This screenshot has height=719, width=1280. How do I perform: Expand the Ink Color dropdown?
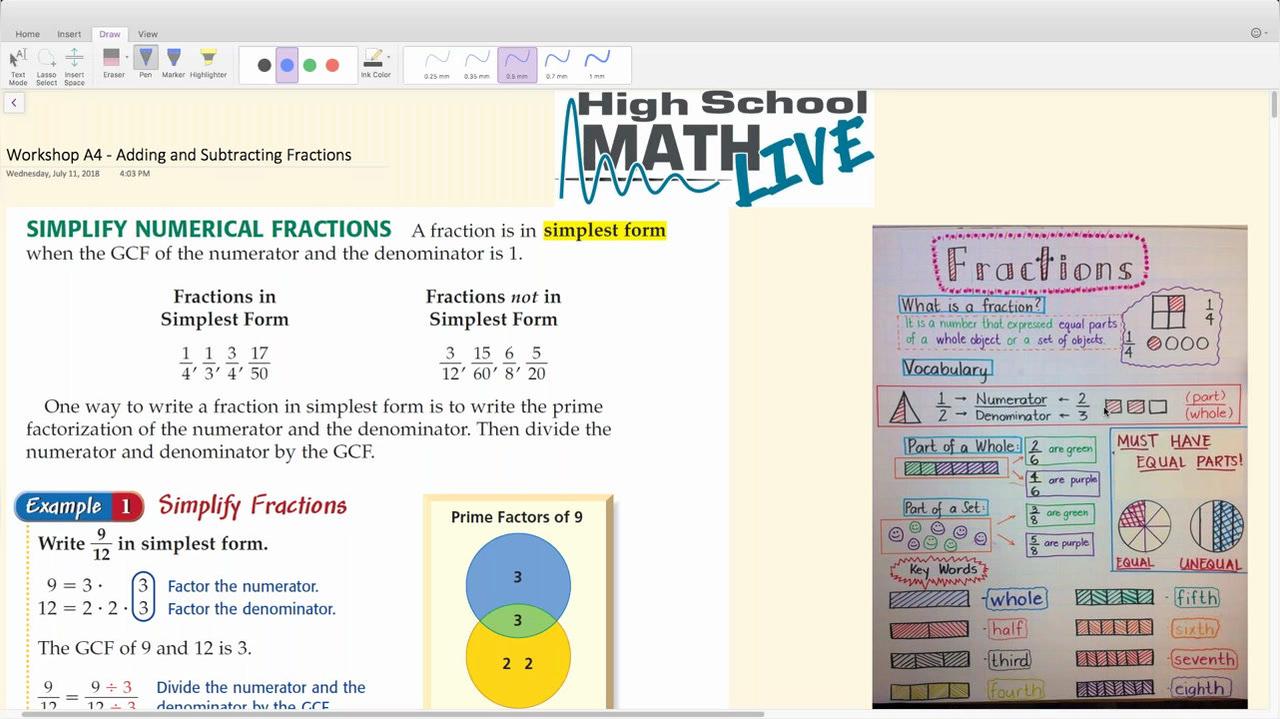(x=388, y=58)
